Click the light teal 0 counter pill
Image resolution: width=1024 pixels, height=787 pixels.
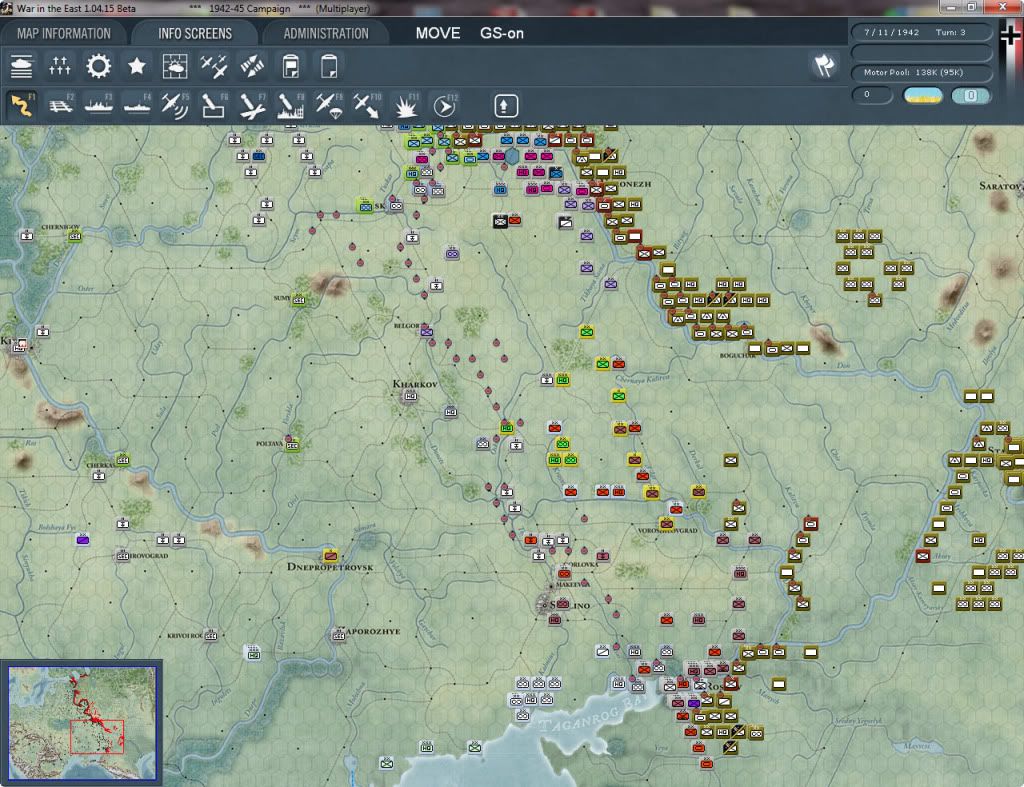pos(970,95)
